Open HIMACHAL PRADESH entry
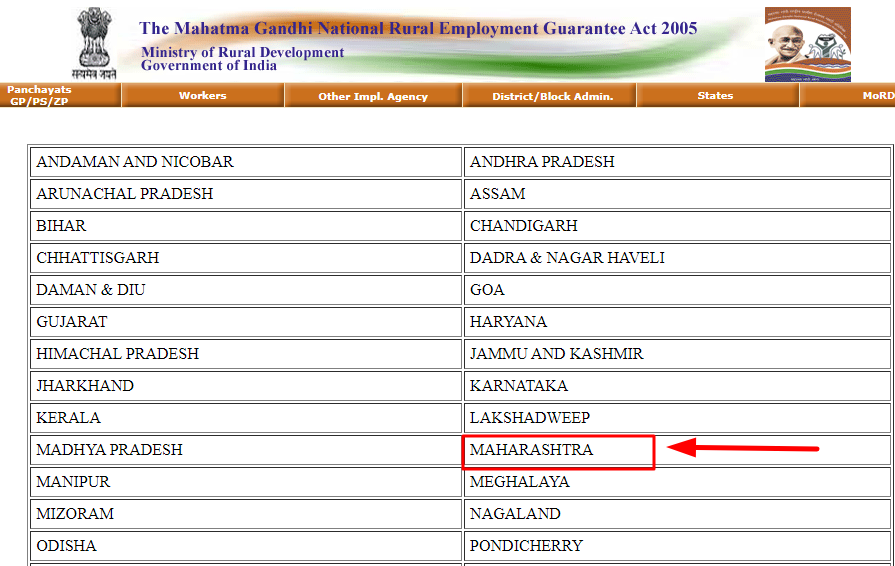 118,354
